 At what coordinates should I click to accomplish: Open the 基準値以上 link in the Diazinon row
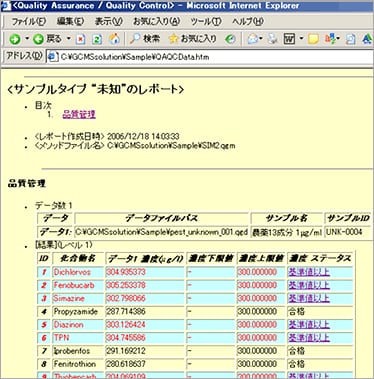(309, 325)
